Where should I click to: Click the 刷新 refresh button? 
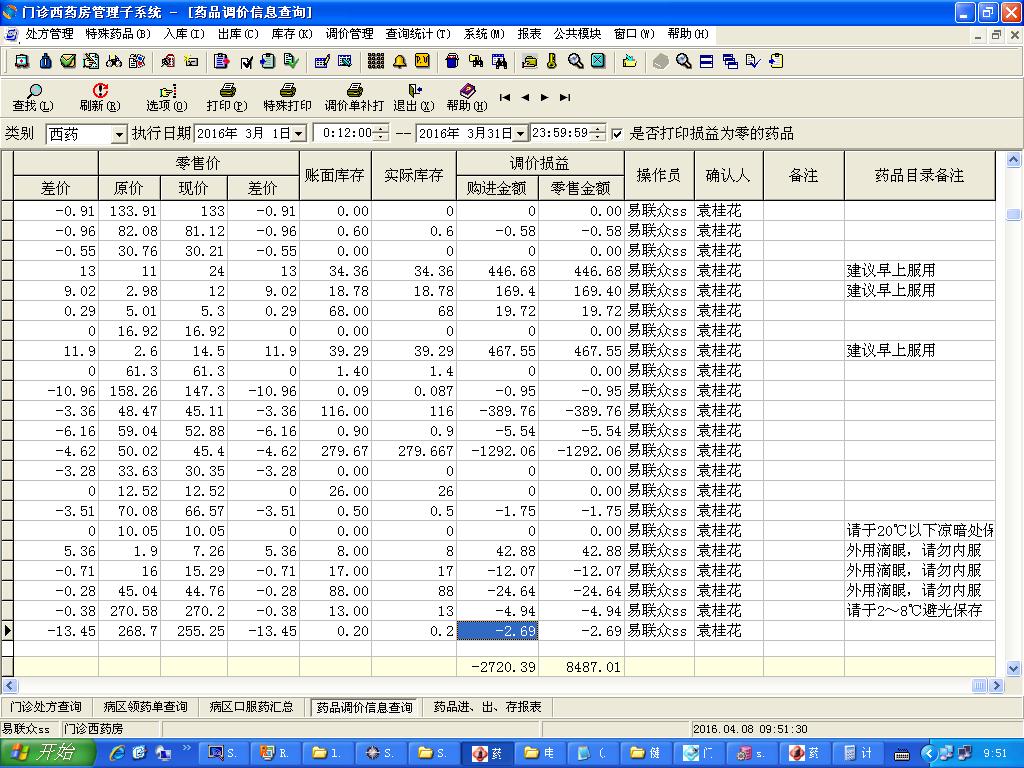click(x=100, y=97)
